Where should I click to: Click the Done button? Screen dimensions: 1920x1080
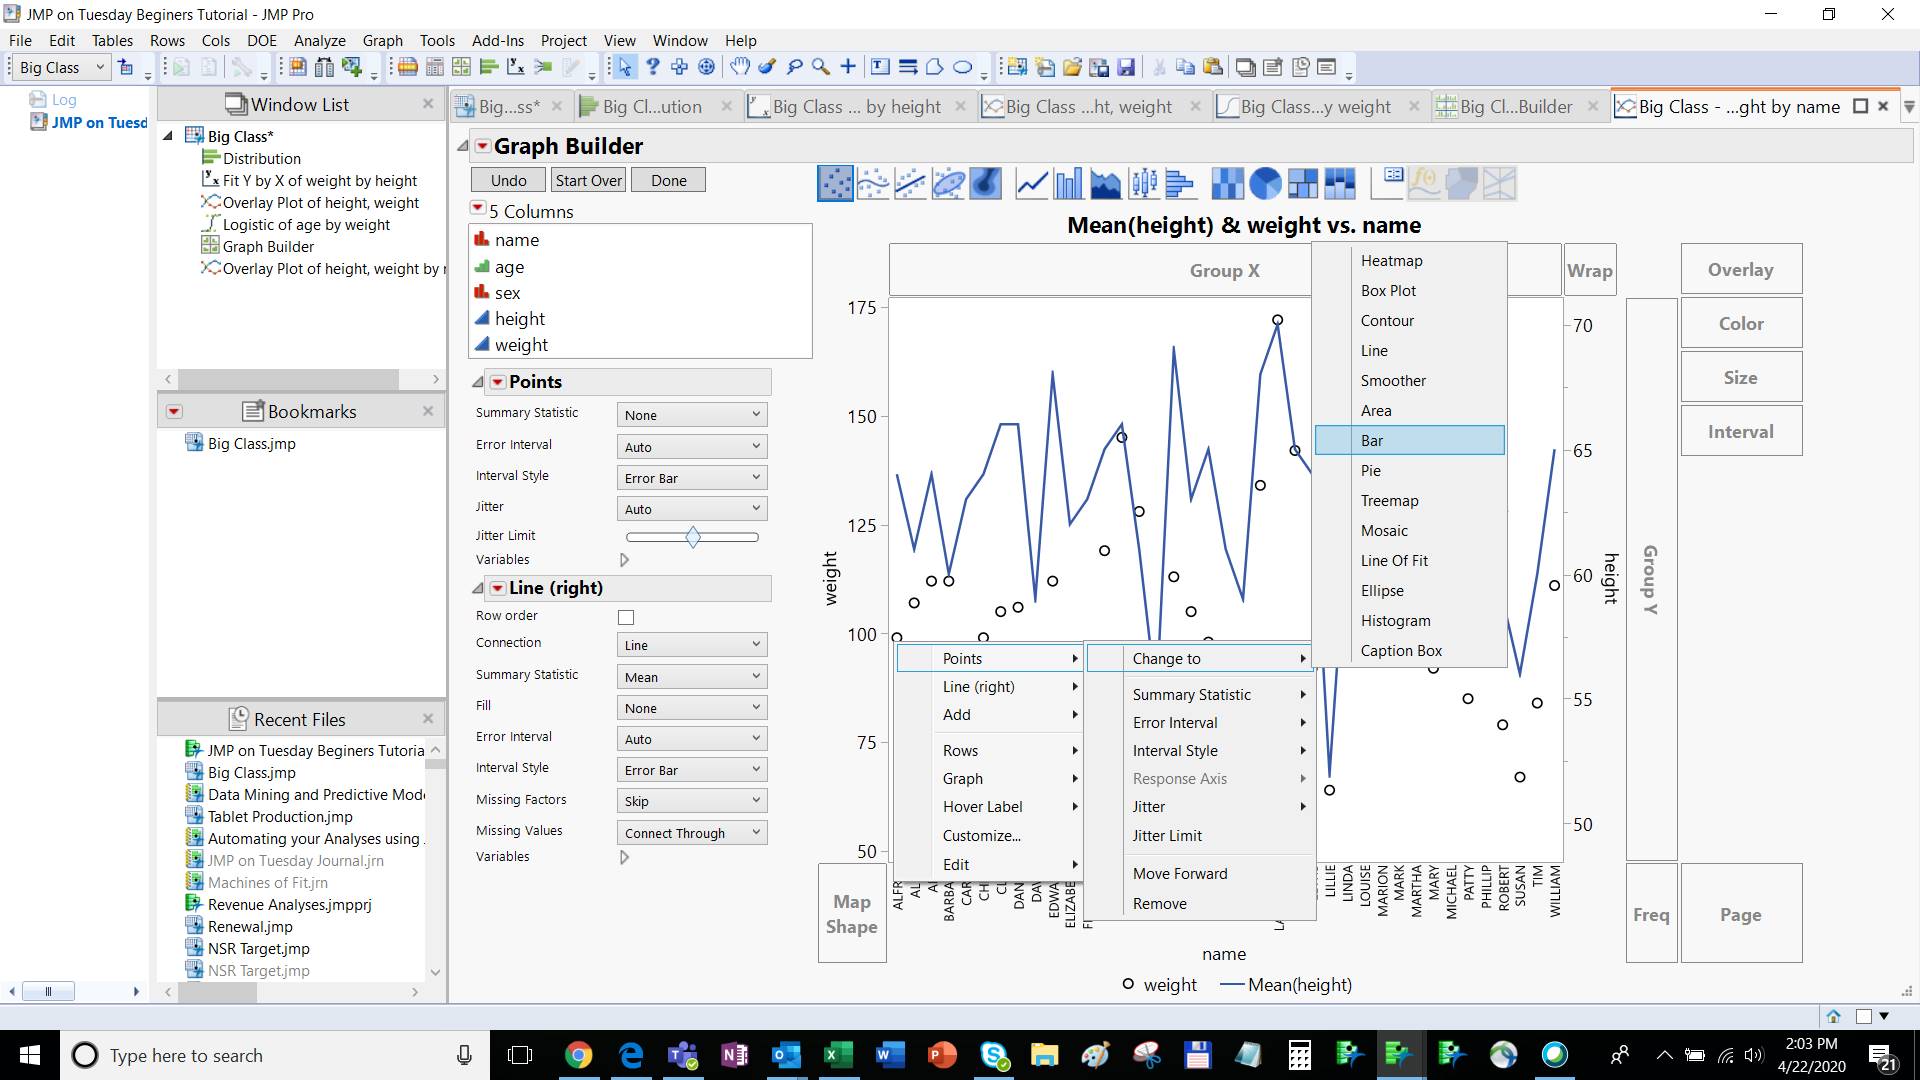coord(667,180)
